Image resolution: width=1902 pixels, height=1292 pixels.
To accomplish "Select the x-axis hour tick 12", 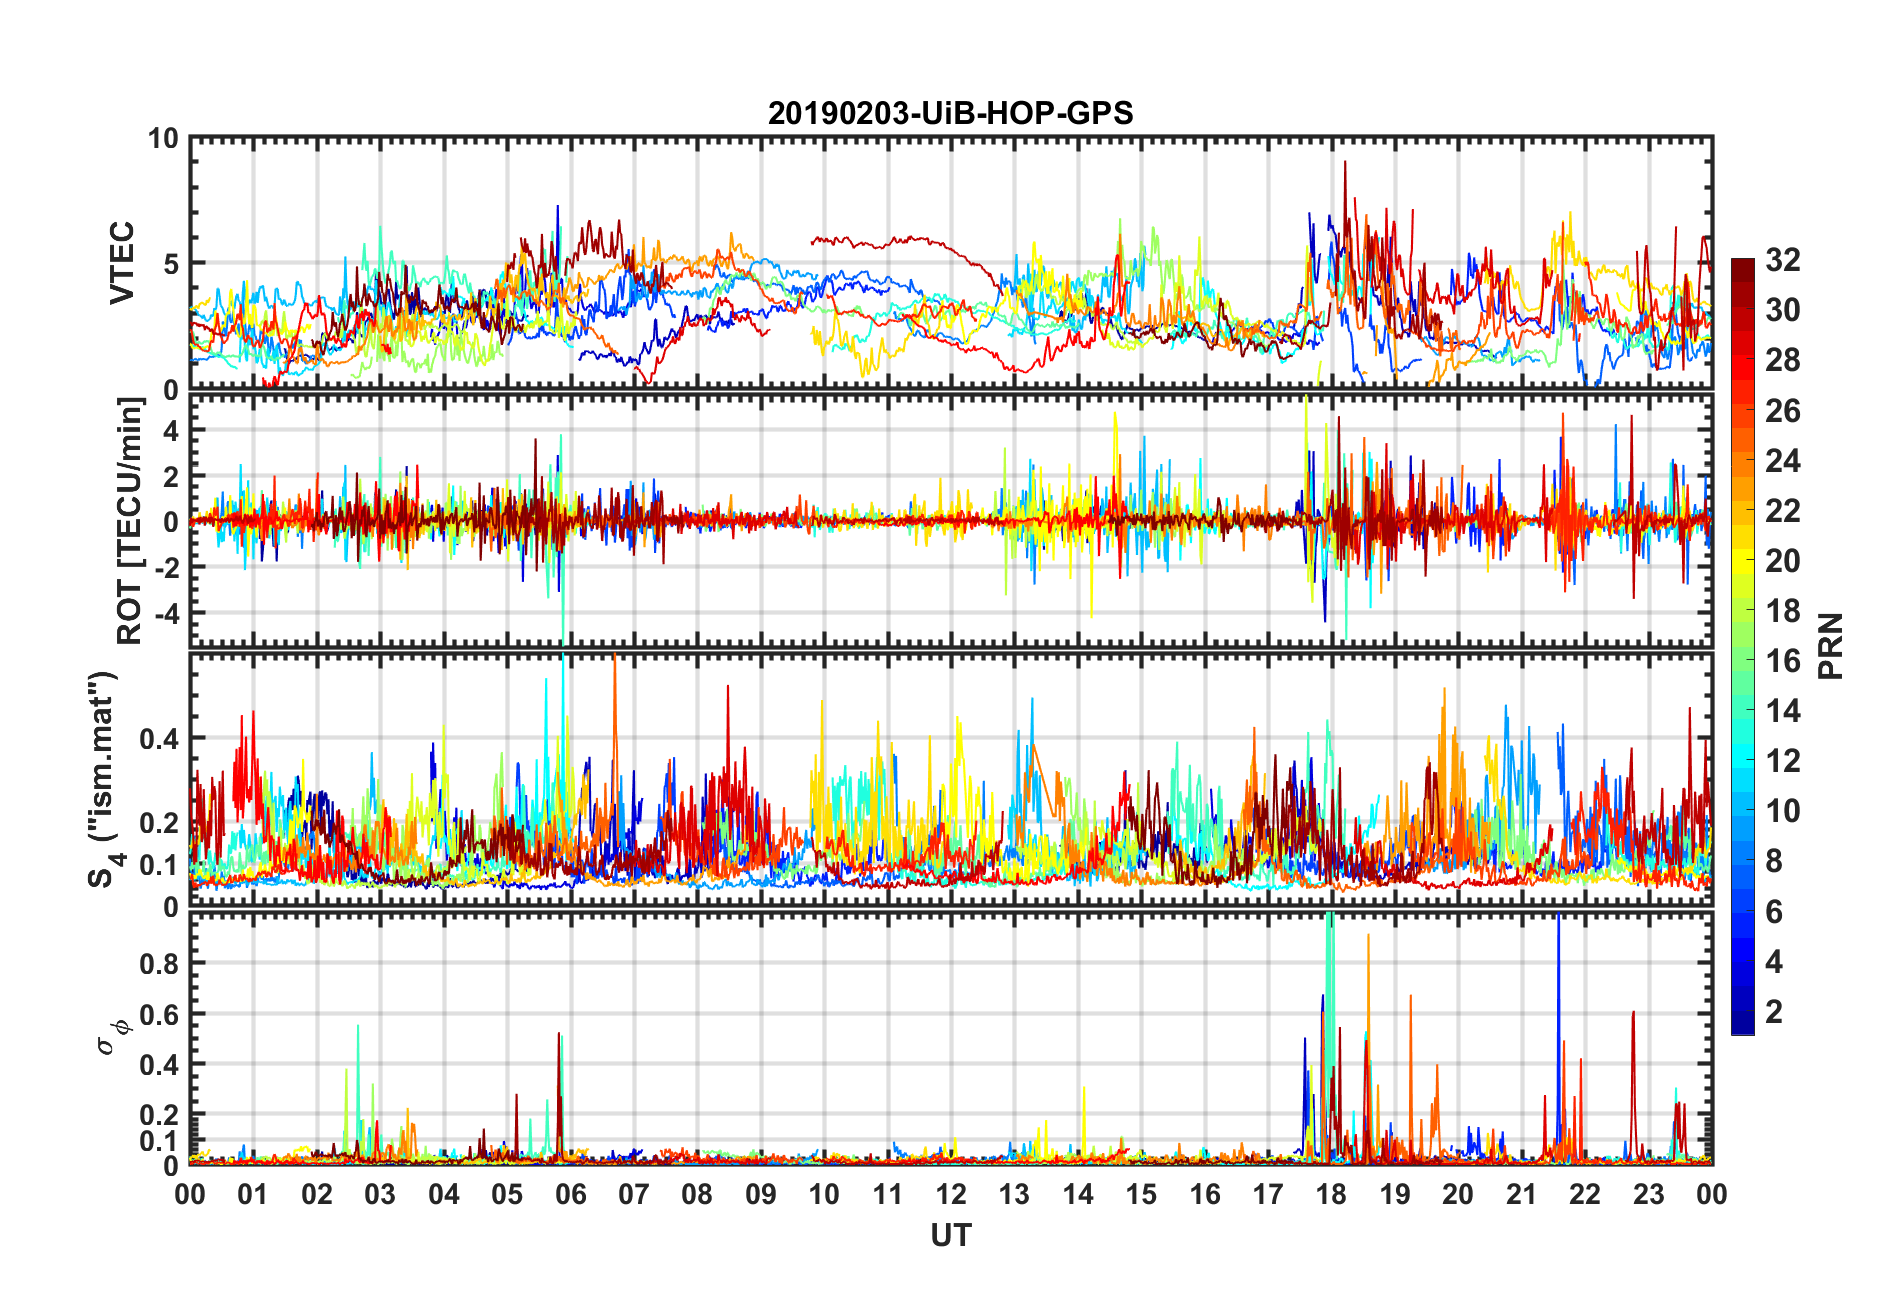I will (951, 1194).
